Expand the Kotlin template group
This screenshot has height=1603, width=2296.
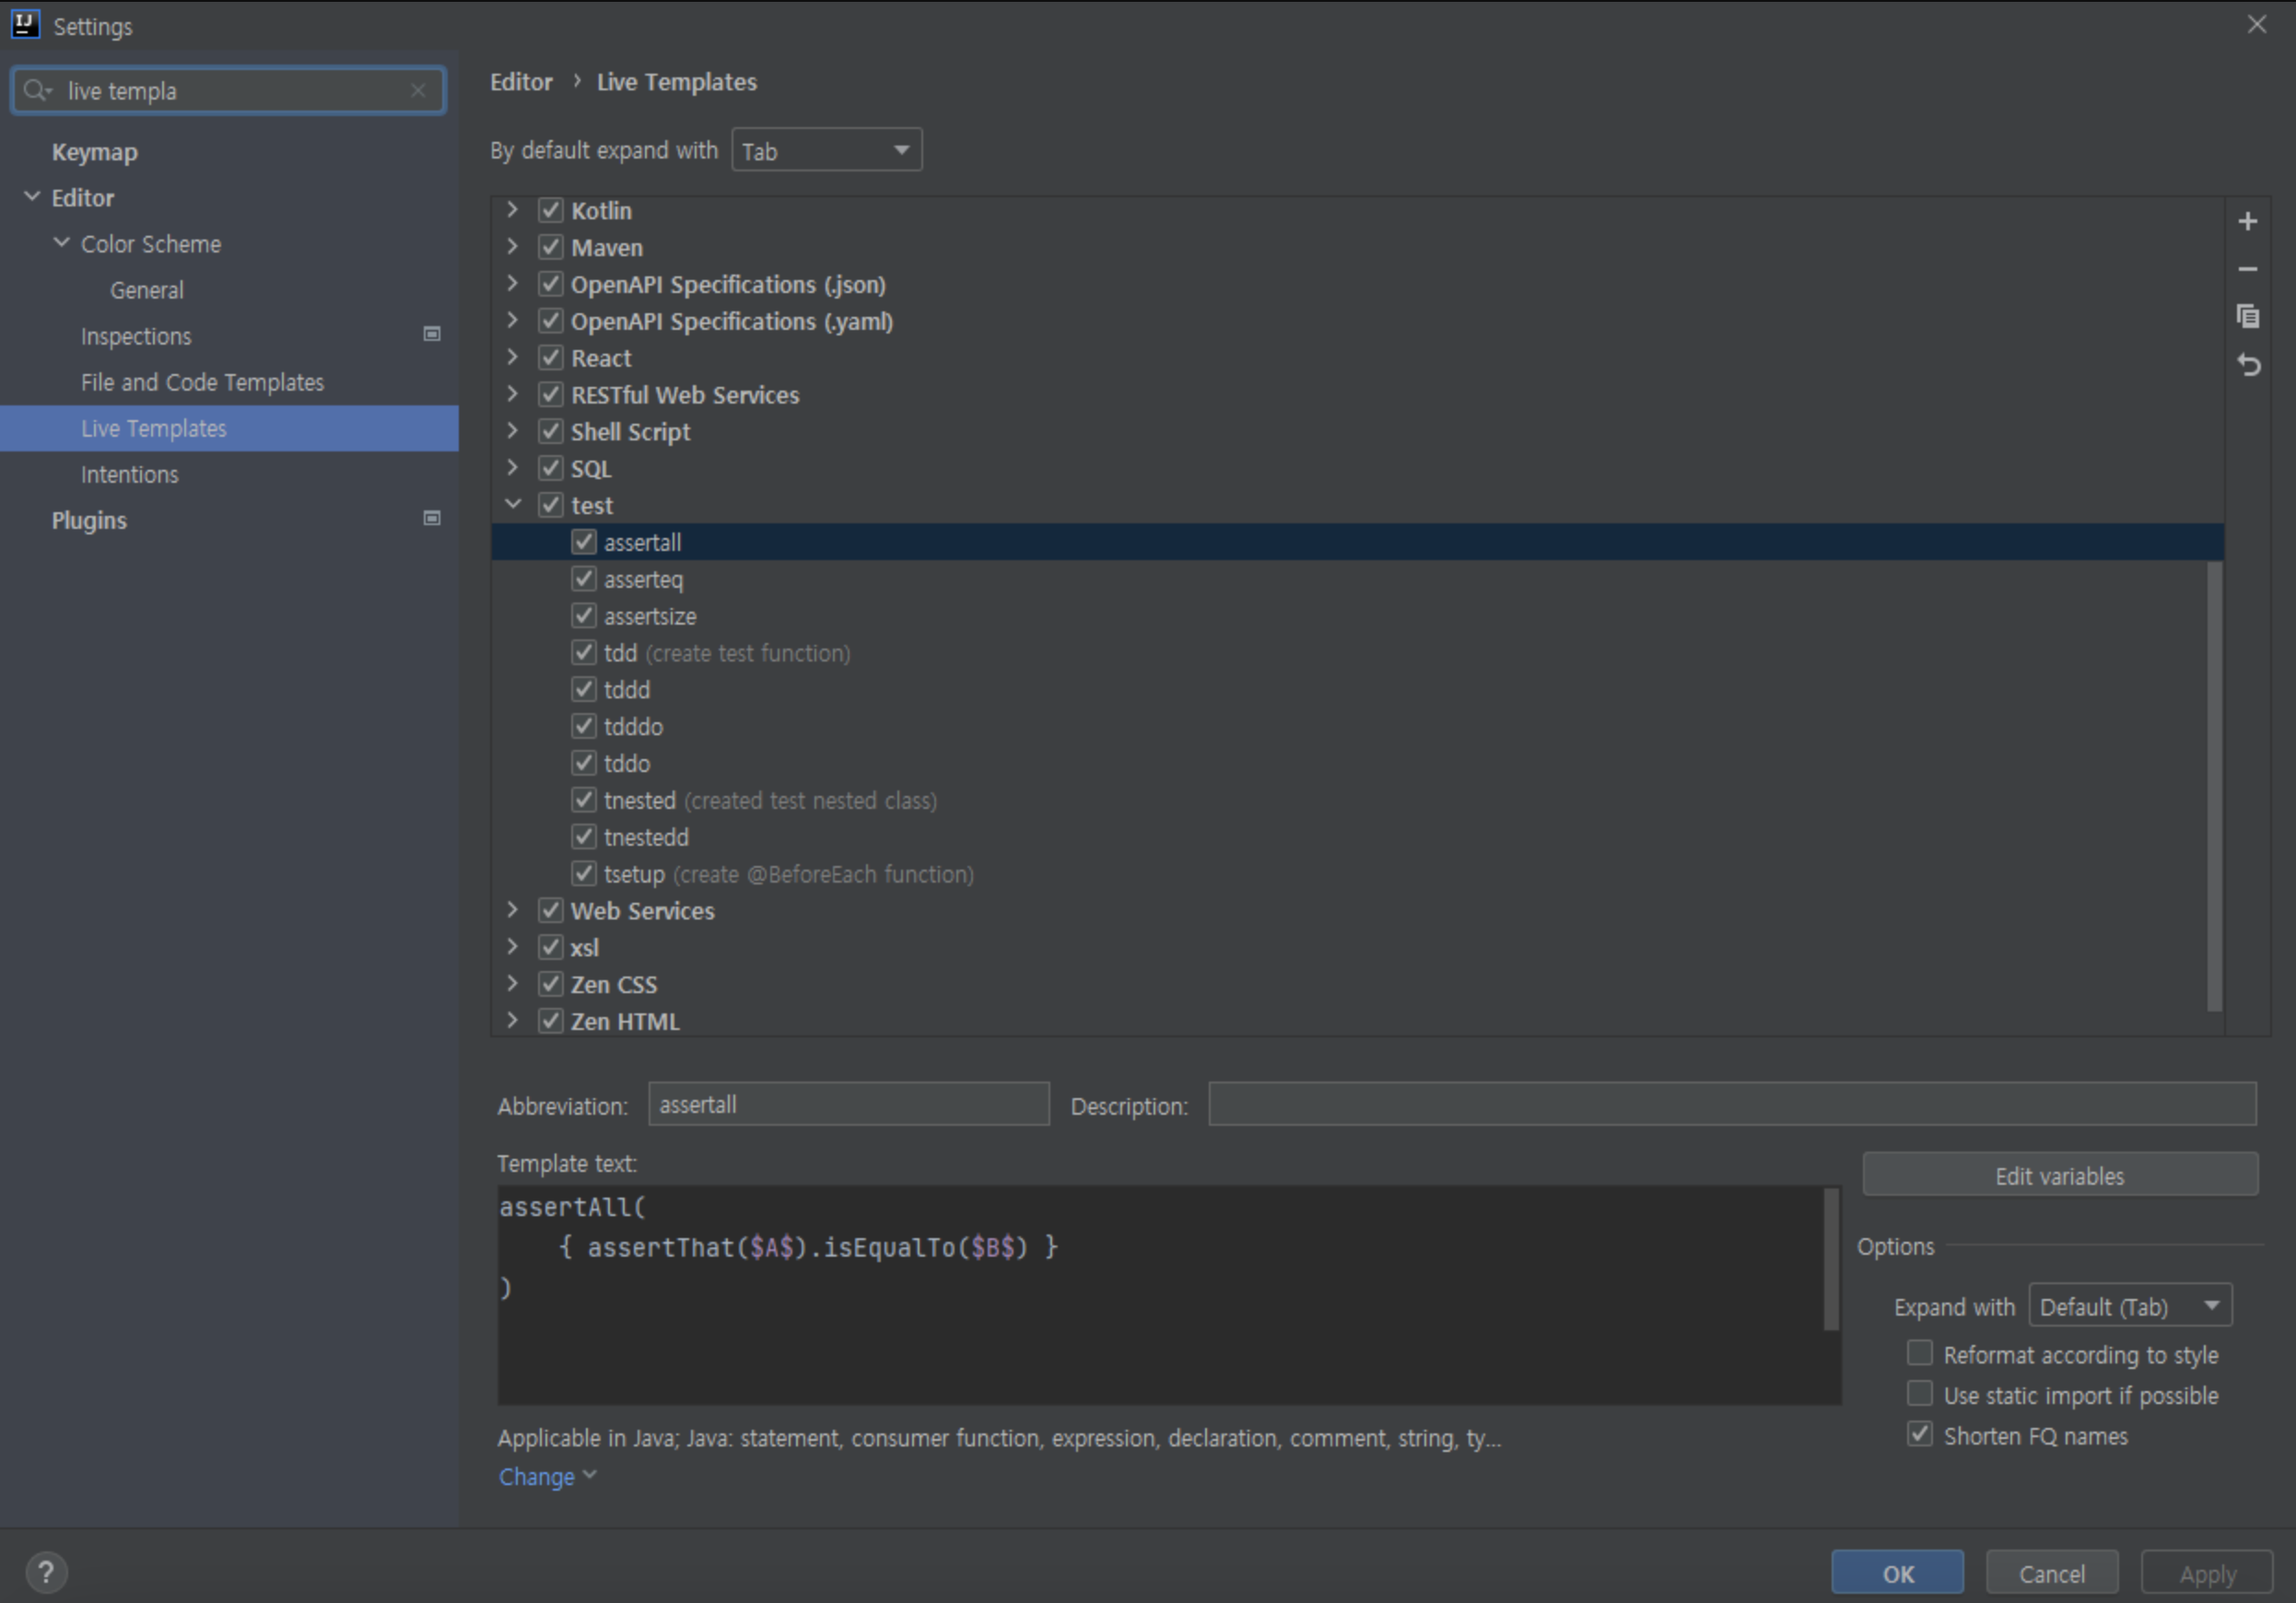point(513,210)
